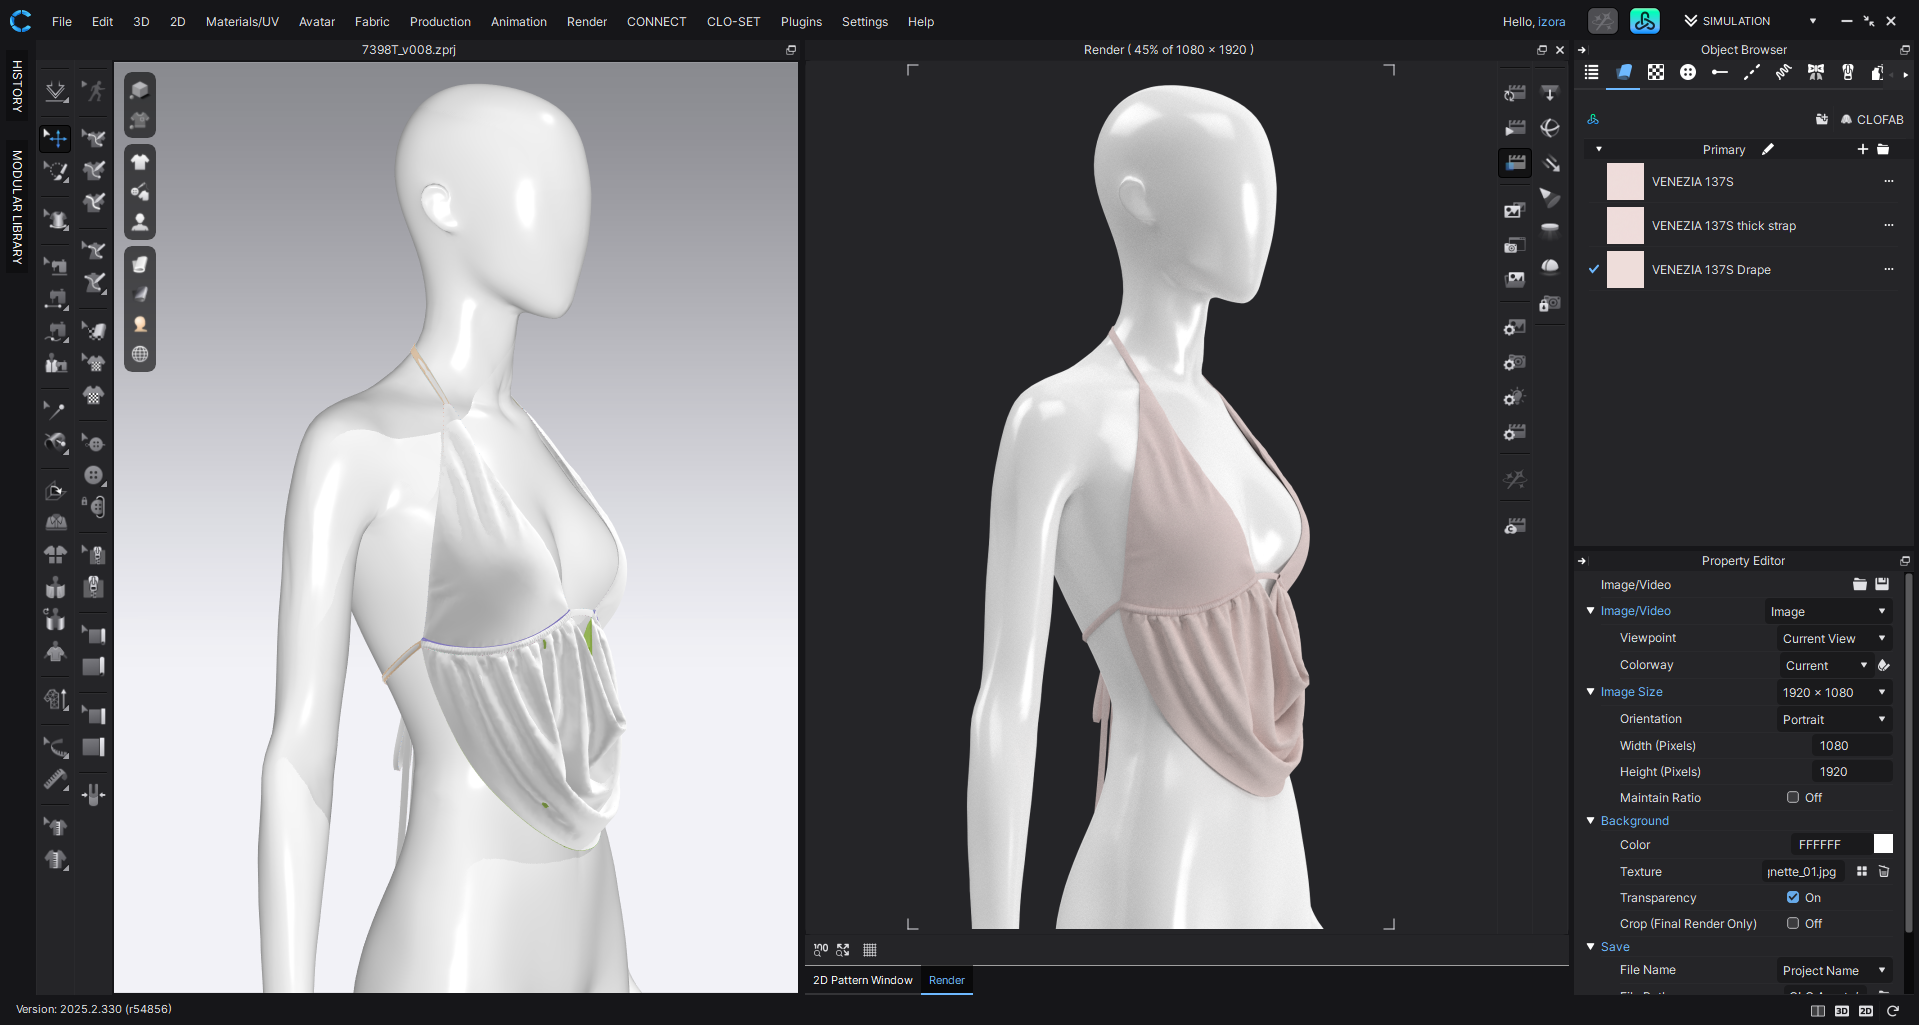Screen dimensions: 1919x1025
Task: Open the Bow trim tab in Object Browser
Action: pos(1816,72)
